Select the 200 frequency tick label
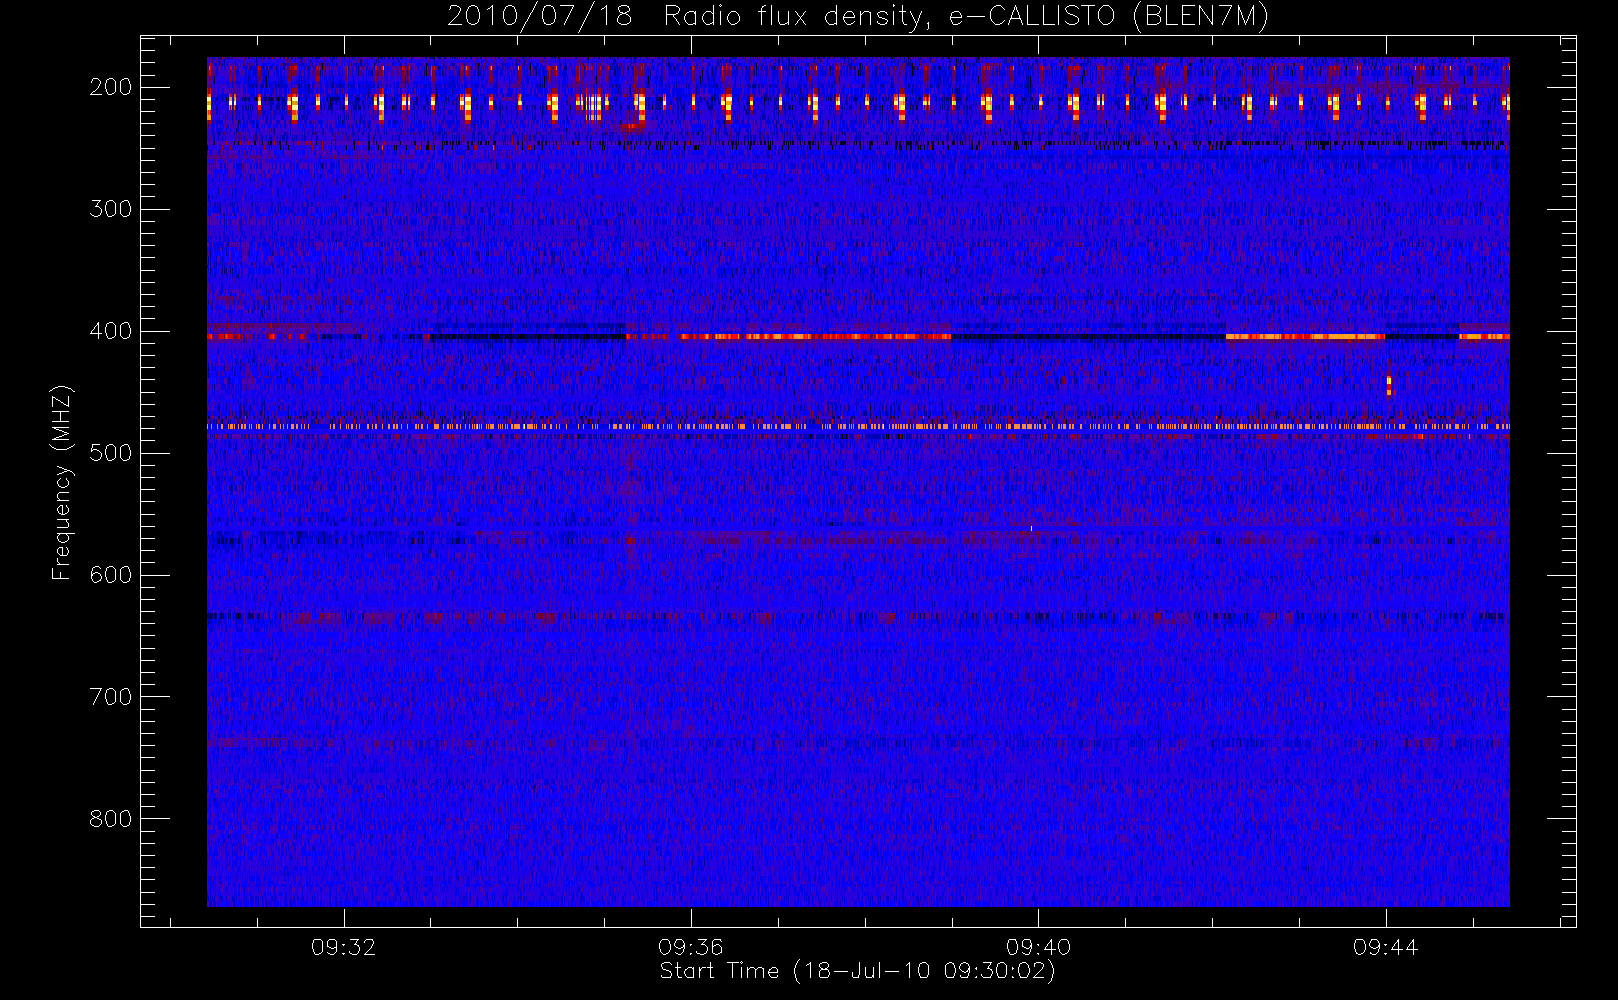This screenshot has width=1618, height=1000. 110,87
